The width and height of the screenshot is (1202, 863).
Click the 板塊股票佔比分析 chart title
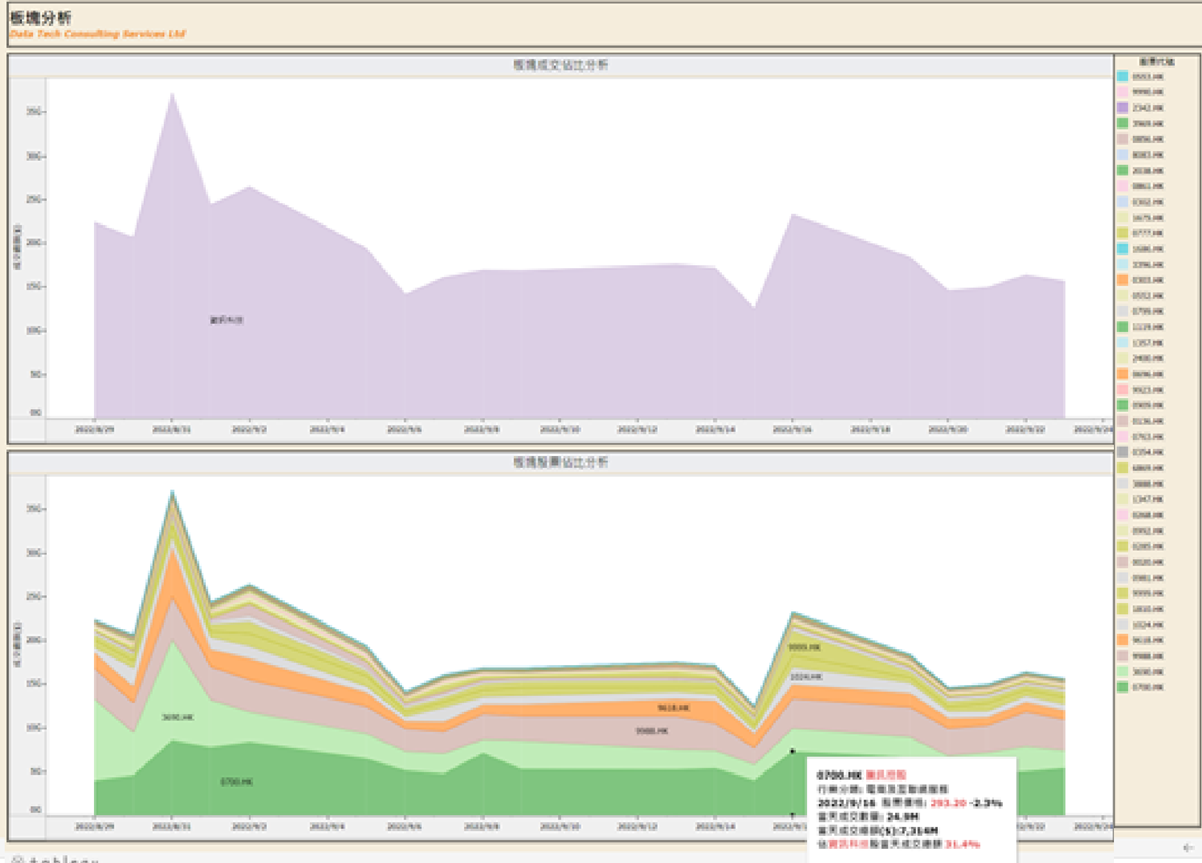click(560, 463)
